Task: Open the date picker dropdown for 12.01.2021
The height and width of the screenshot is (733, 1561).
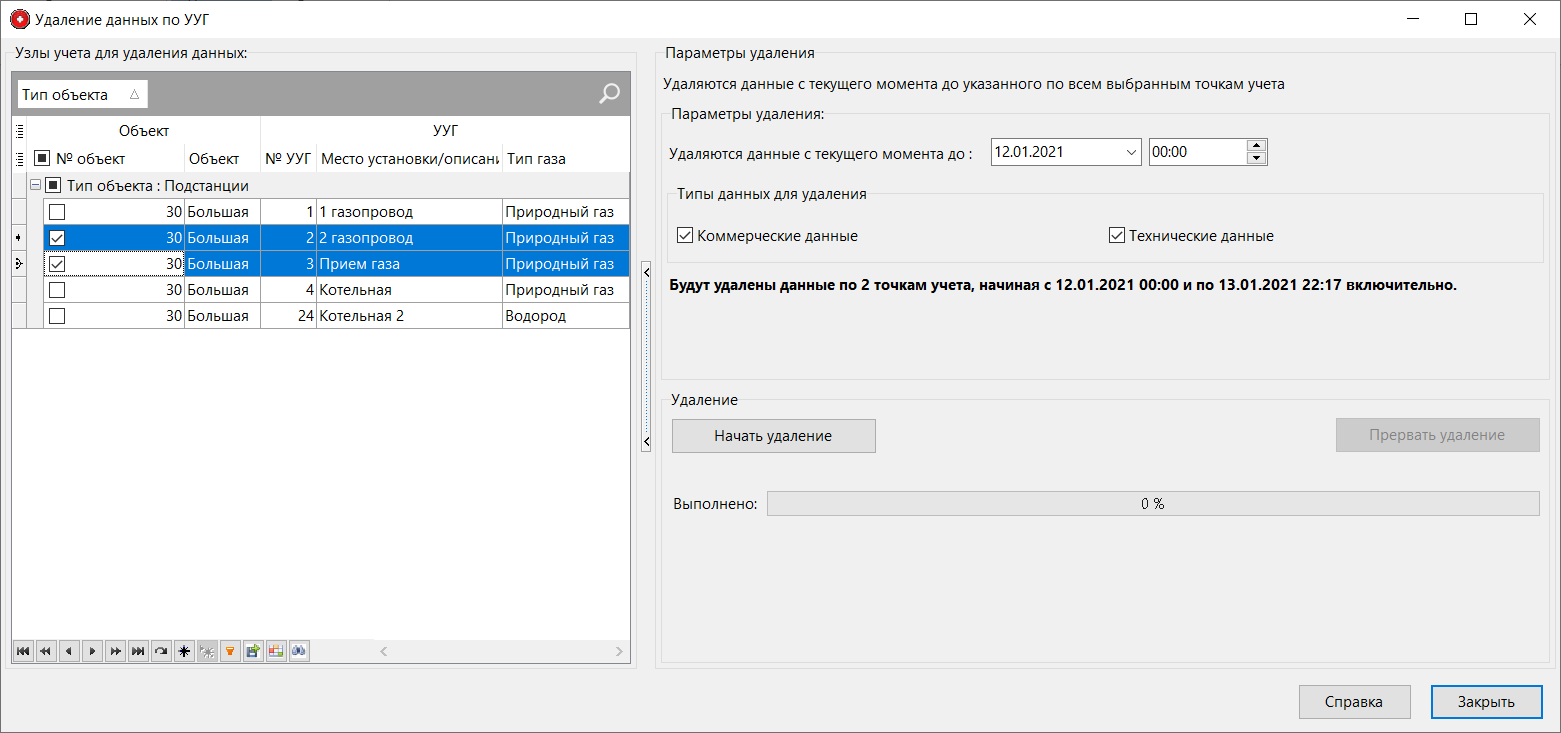Action: [1133, 151]
